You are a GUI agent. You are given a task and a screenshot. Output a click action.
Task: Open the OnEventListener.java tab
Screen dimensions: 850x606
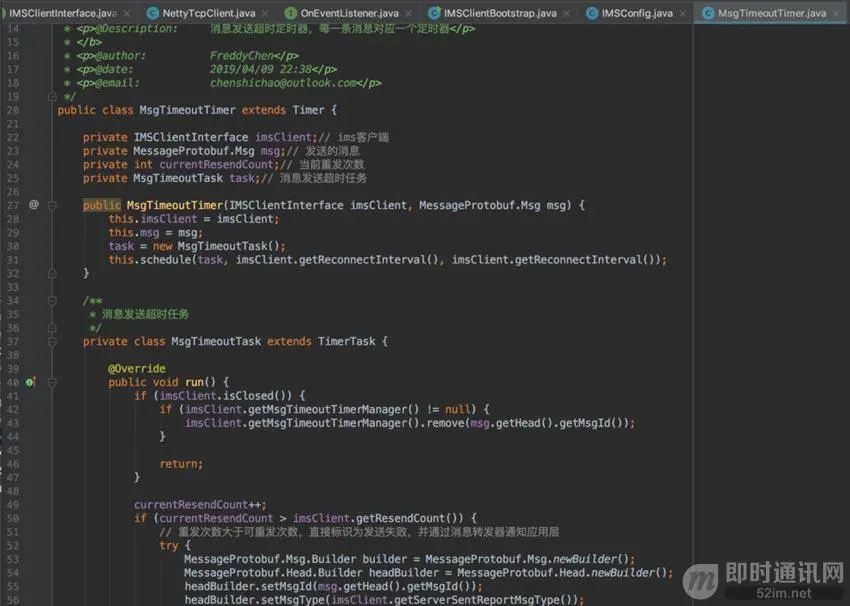[x=350, y=13]
